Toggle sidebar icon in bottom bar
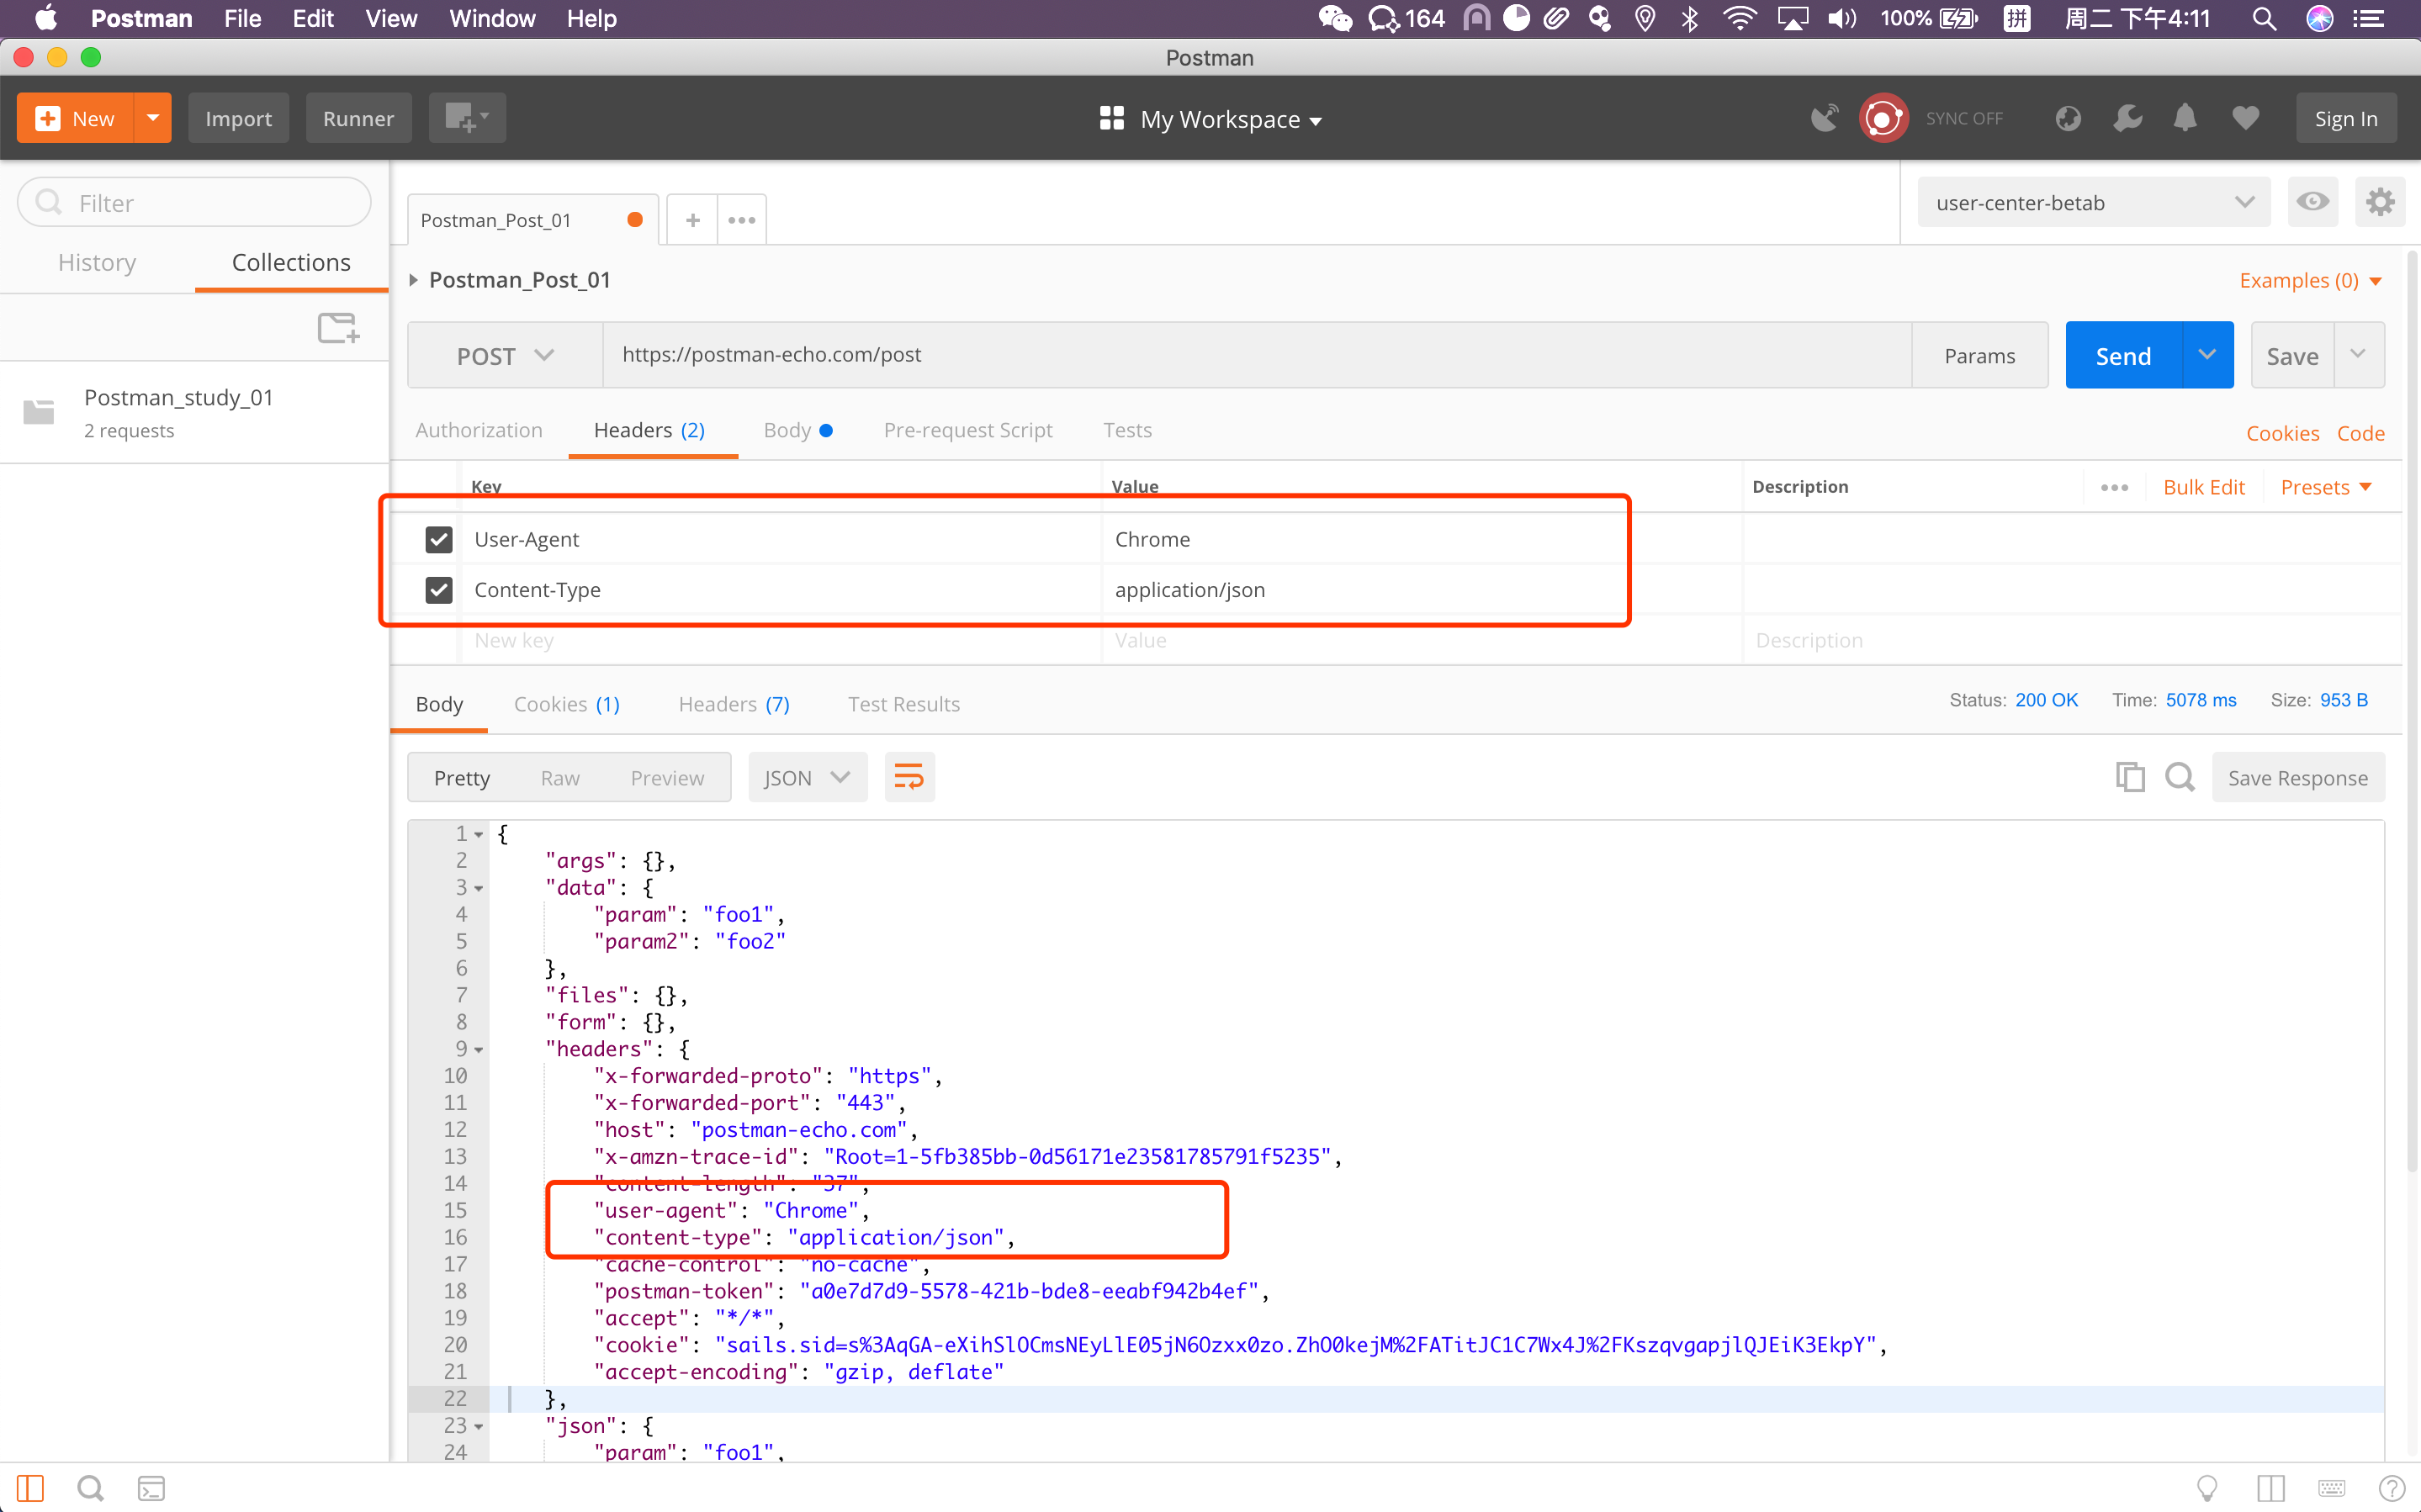 pos(30,1488)
